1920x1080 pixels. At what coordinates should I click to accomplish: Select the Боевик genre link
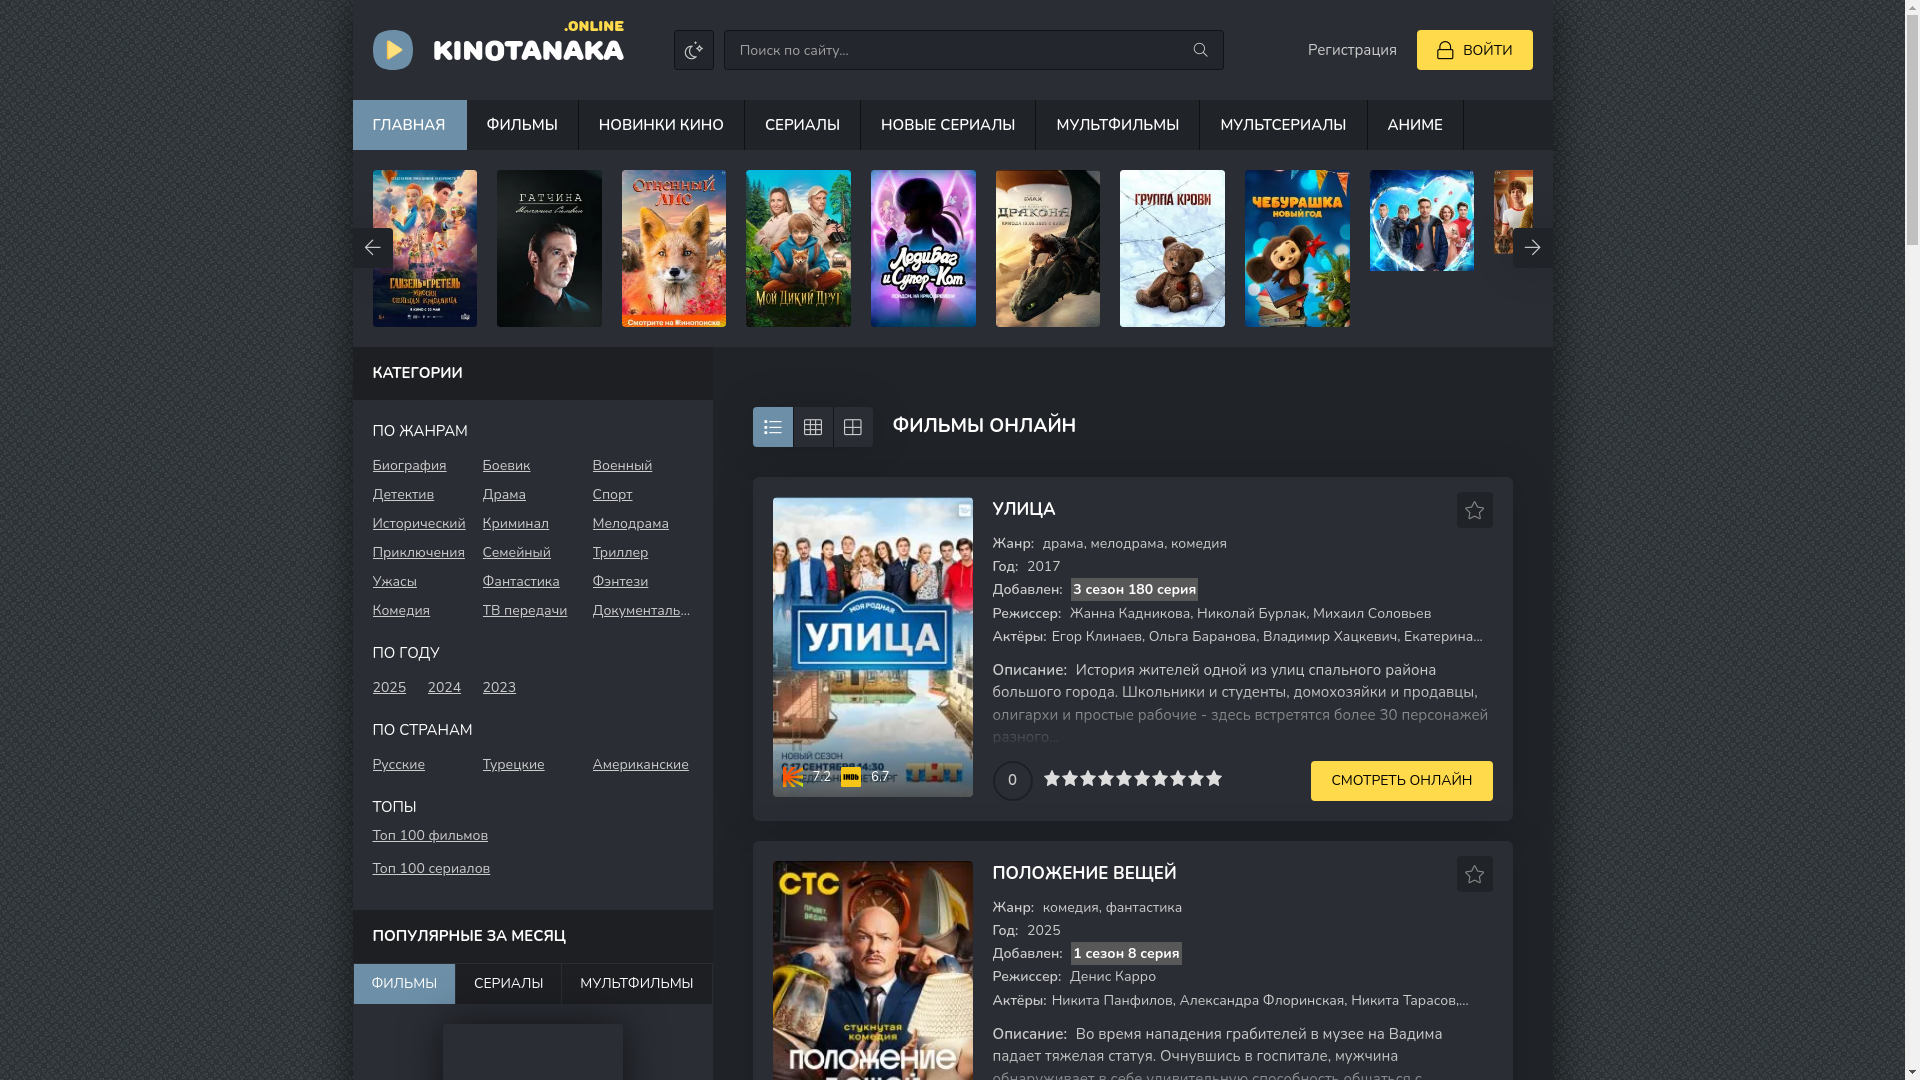click(x=506, y=466)
